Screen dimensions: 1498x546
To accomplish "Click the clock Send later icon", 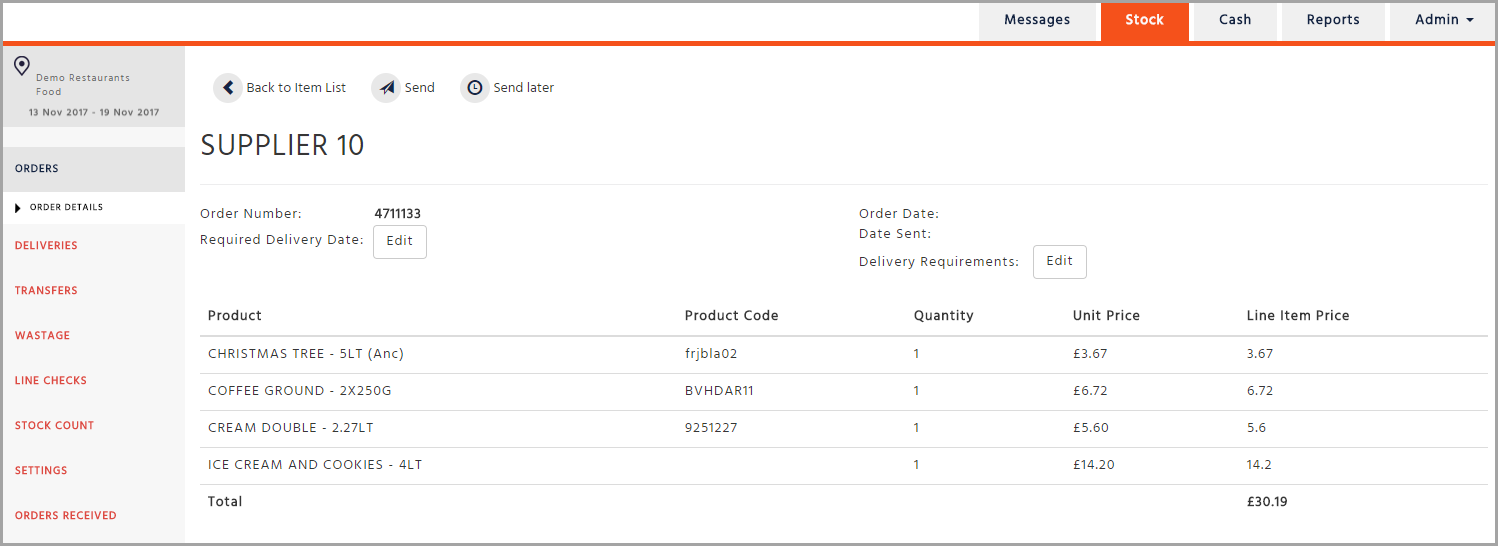I will (x=475, y=88).
